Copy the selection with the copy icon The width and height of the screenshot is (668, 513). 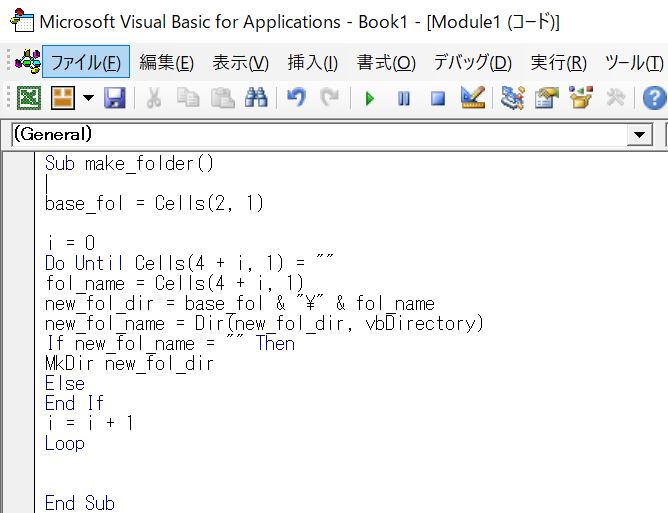point(188,98)
